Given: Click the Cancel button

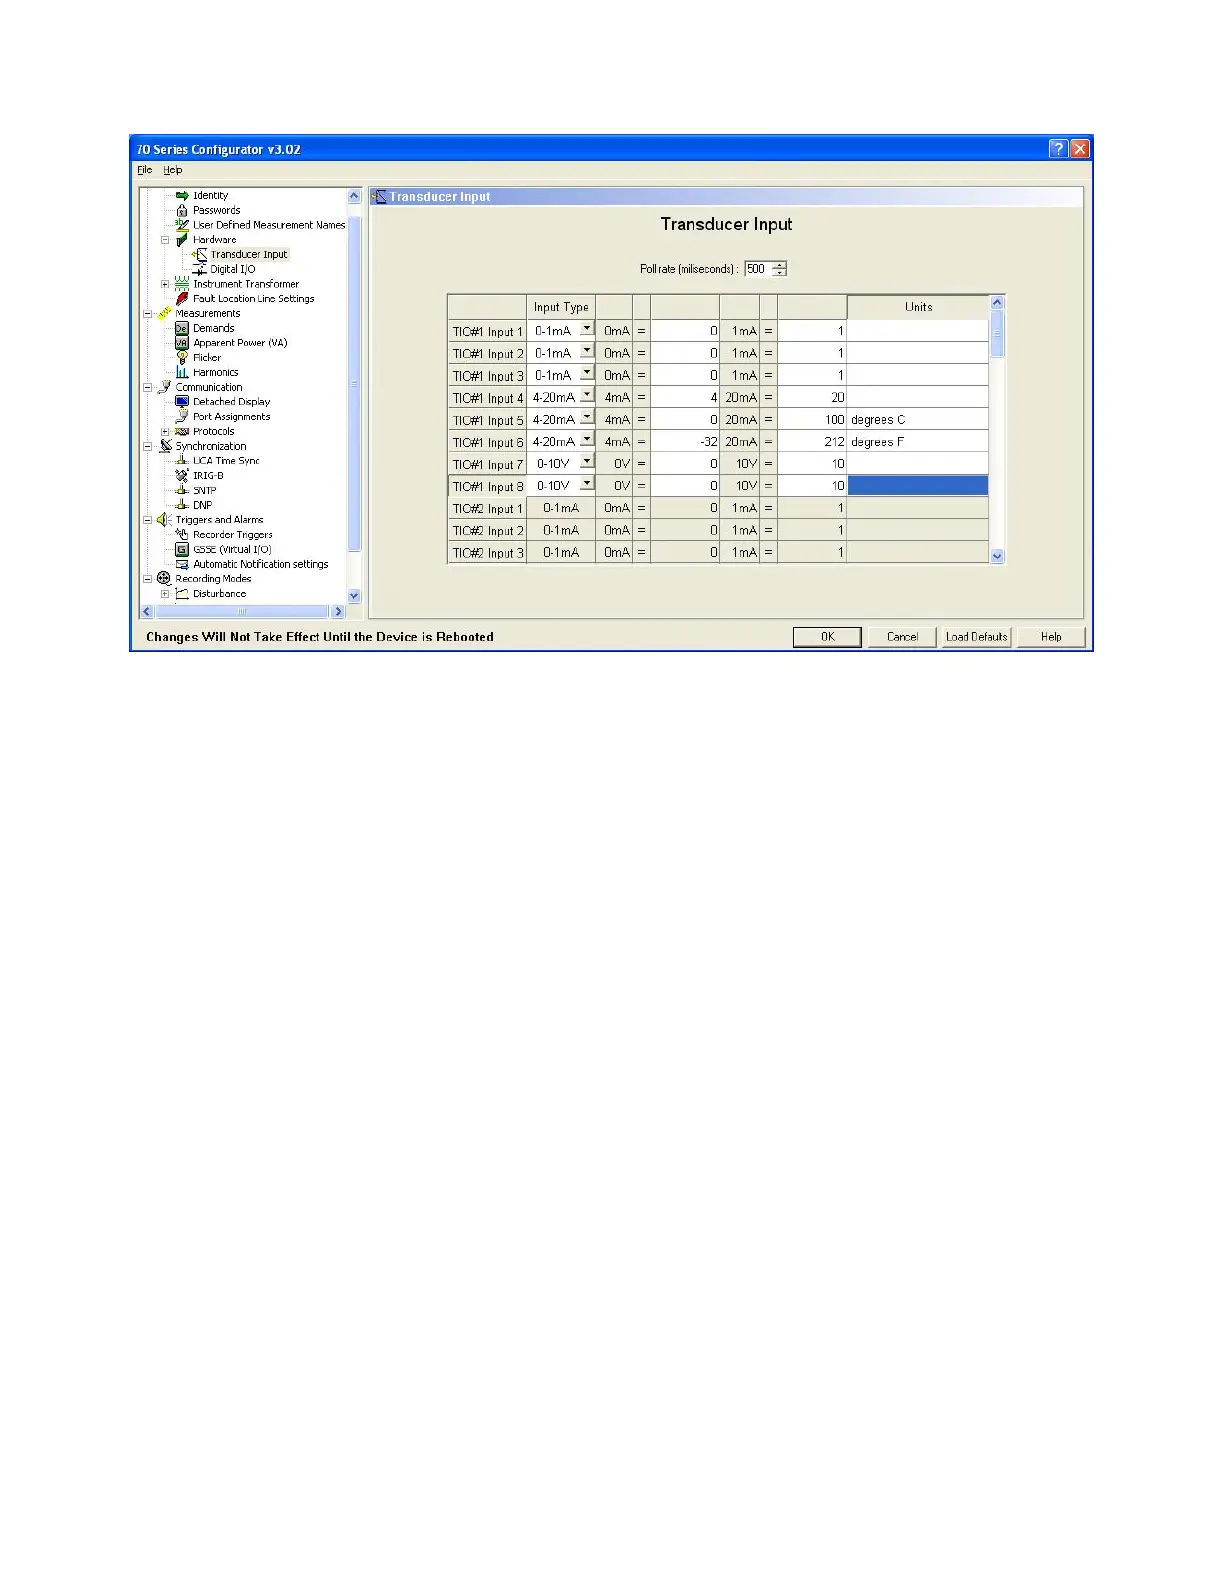Looking at the screenshot, I should click(902, 637).
